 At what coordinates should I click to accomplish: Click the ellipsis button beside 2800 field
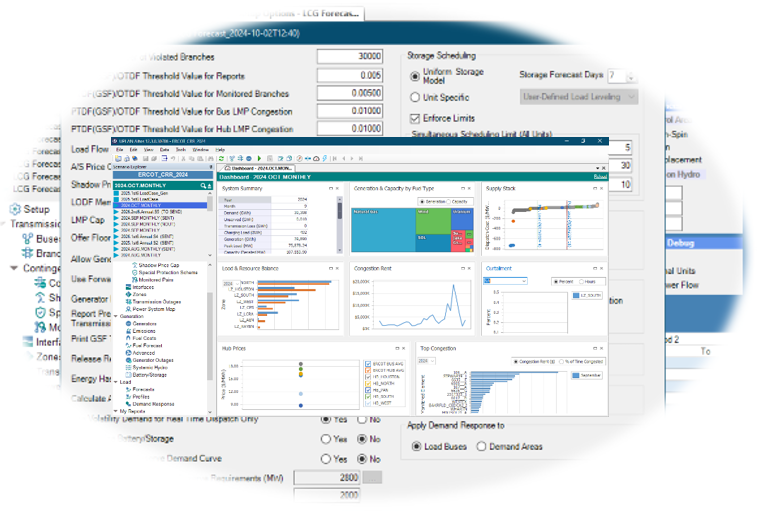click(373, 477)
